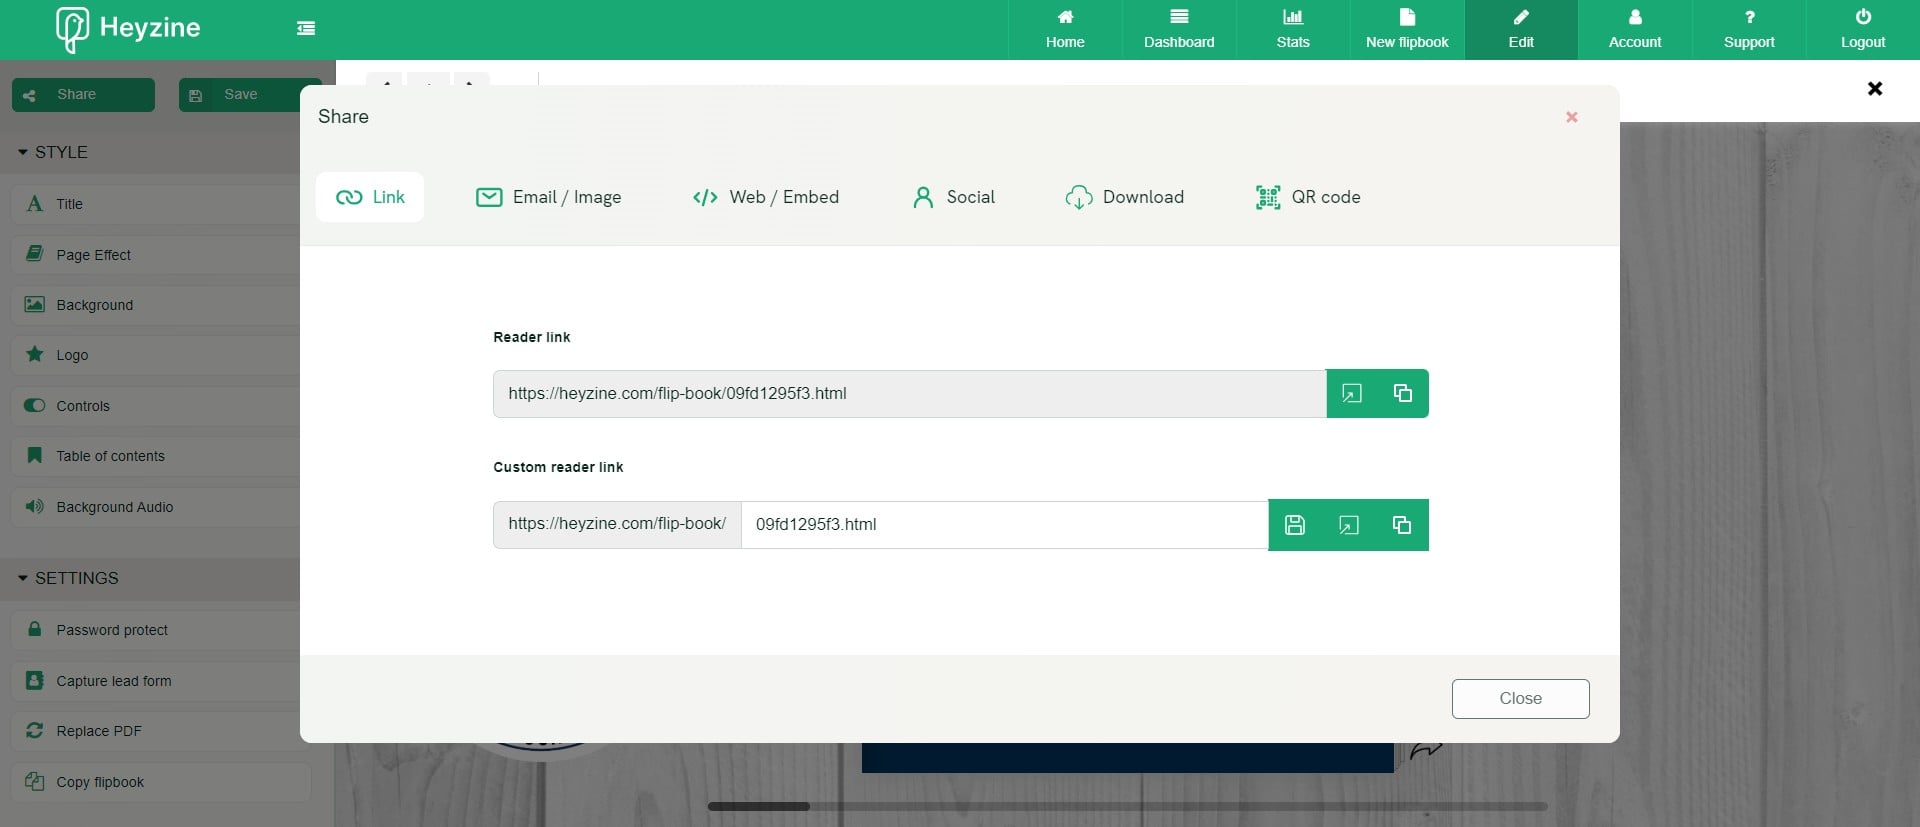
Task: View Stats from the top bar
Action: [x=1293, y=30]
